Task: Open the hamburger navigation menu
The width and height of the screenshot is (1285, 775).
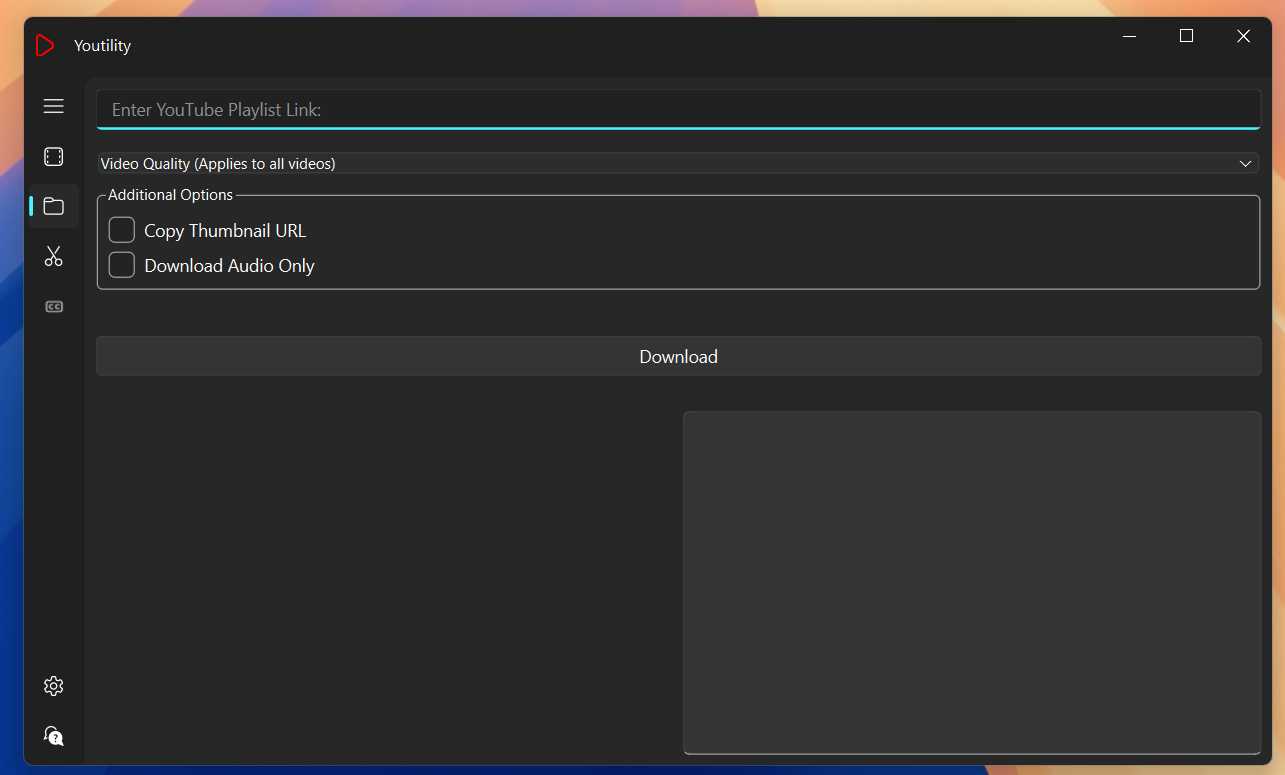Action: click(x=54, y=106)
